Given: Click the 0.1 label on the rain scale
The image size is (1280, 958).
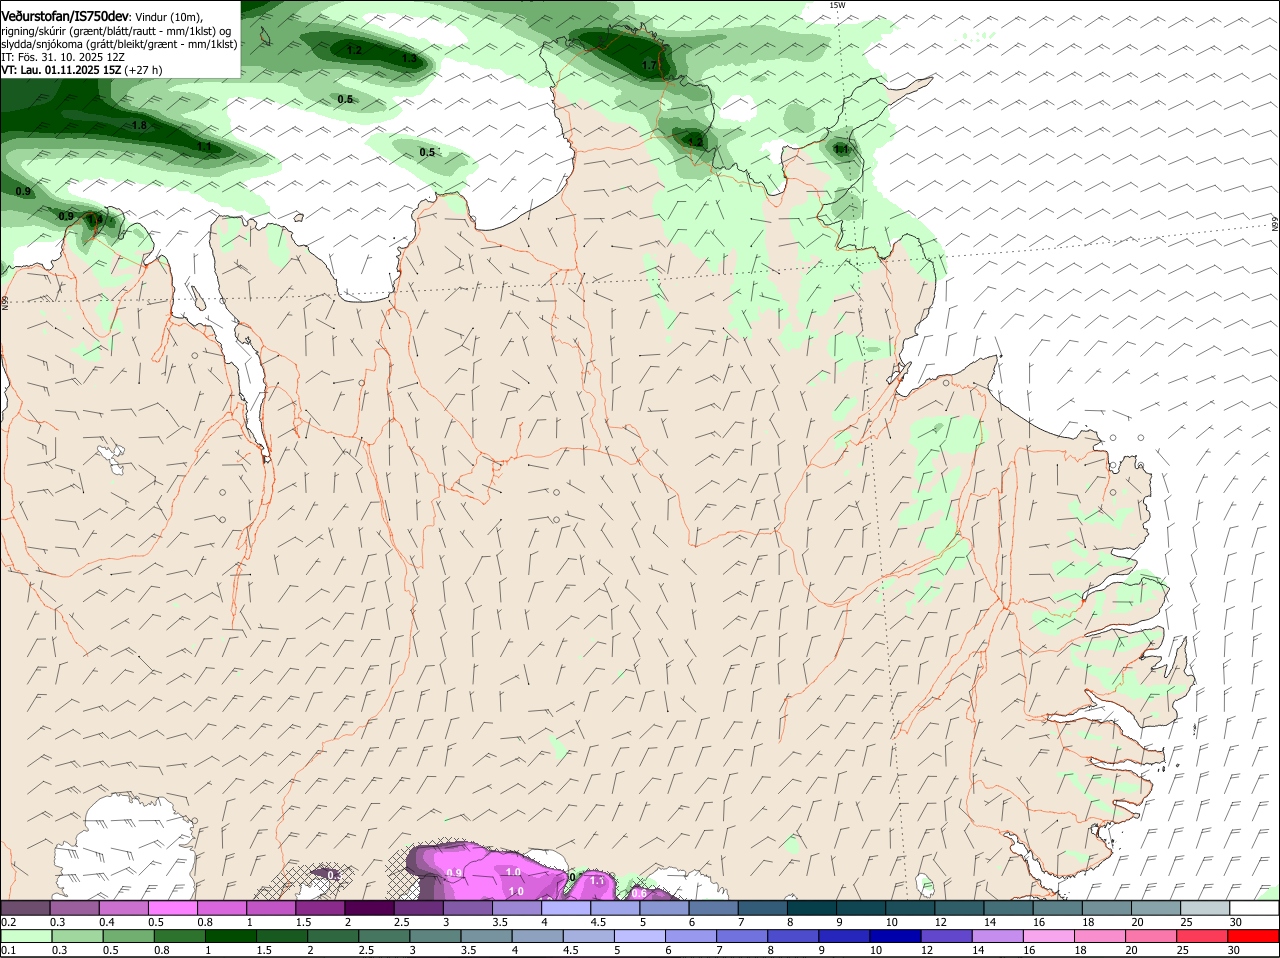Looking at the screenshot, I should coord(8,951).
